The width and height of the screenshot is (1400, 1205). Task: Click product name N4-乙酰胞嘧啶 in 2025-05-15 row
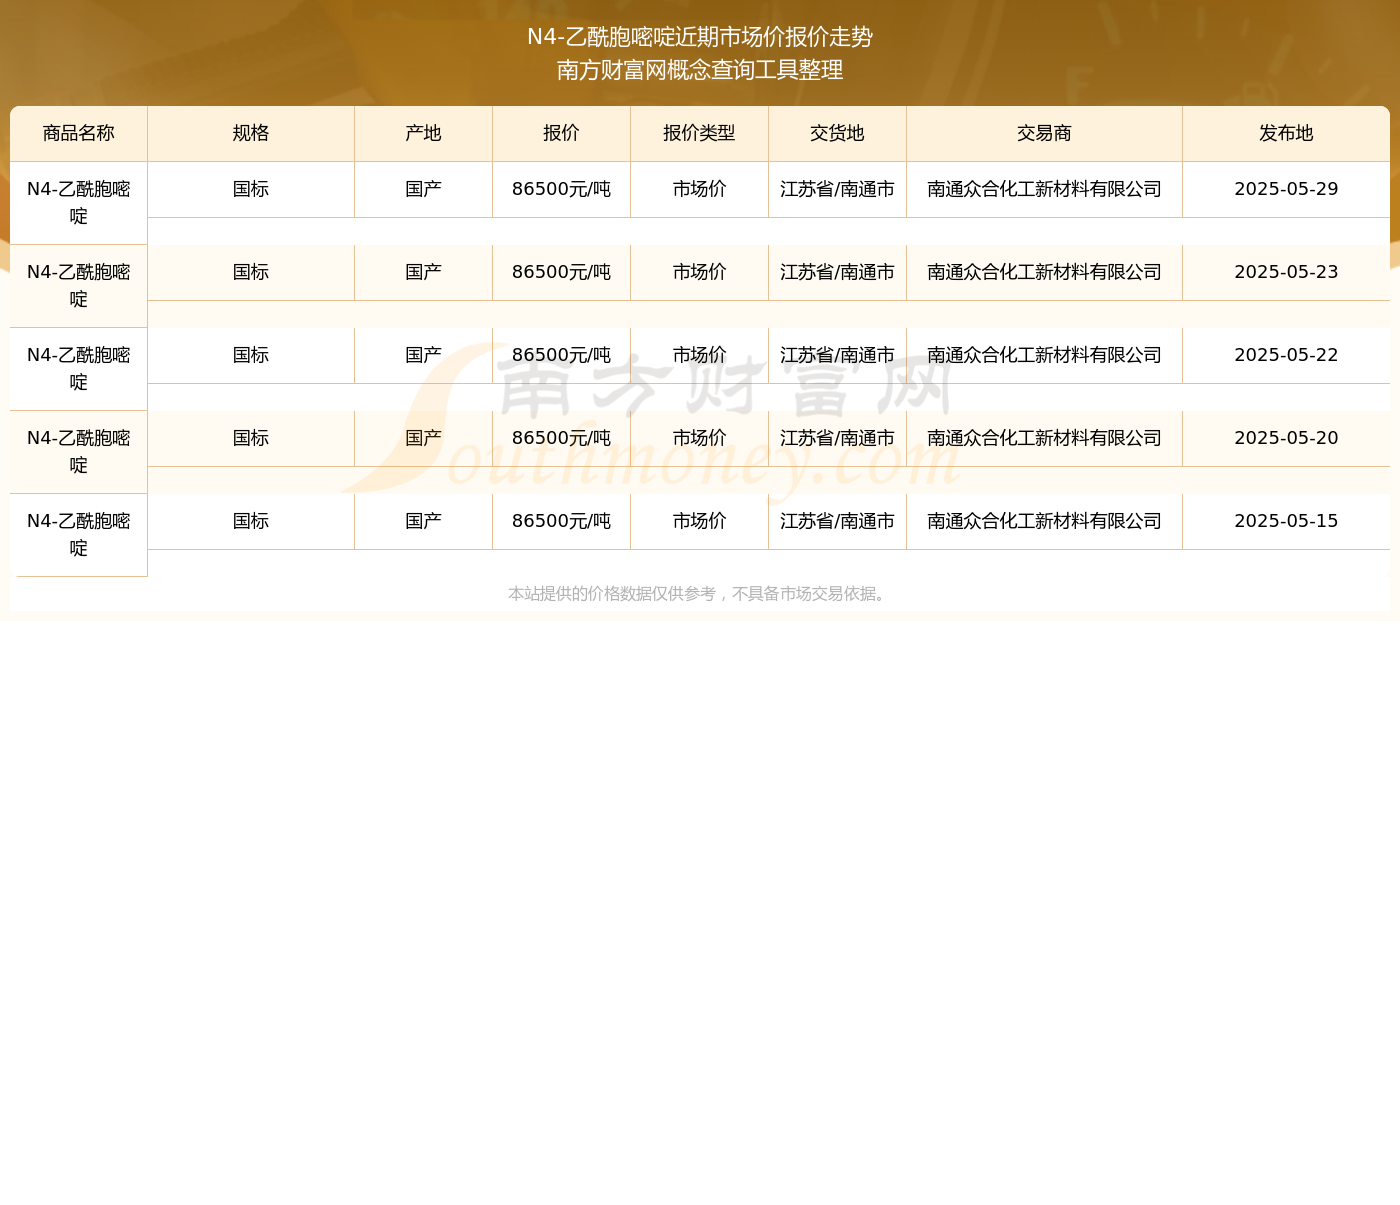tap(79, 535)
